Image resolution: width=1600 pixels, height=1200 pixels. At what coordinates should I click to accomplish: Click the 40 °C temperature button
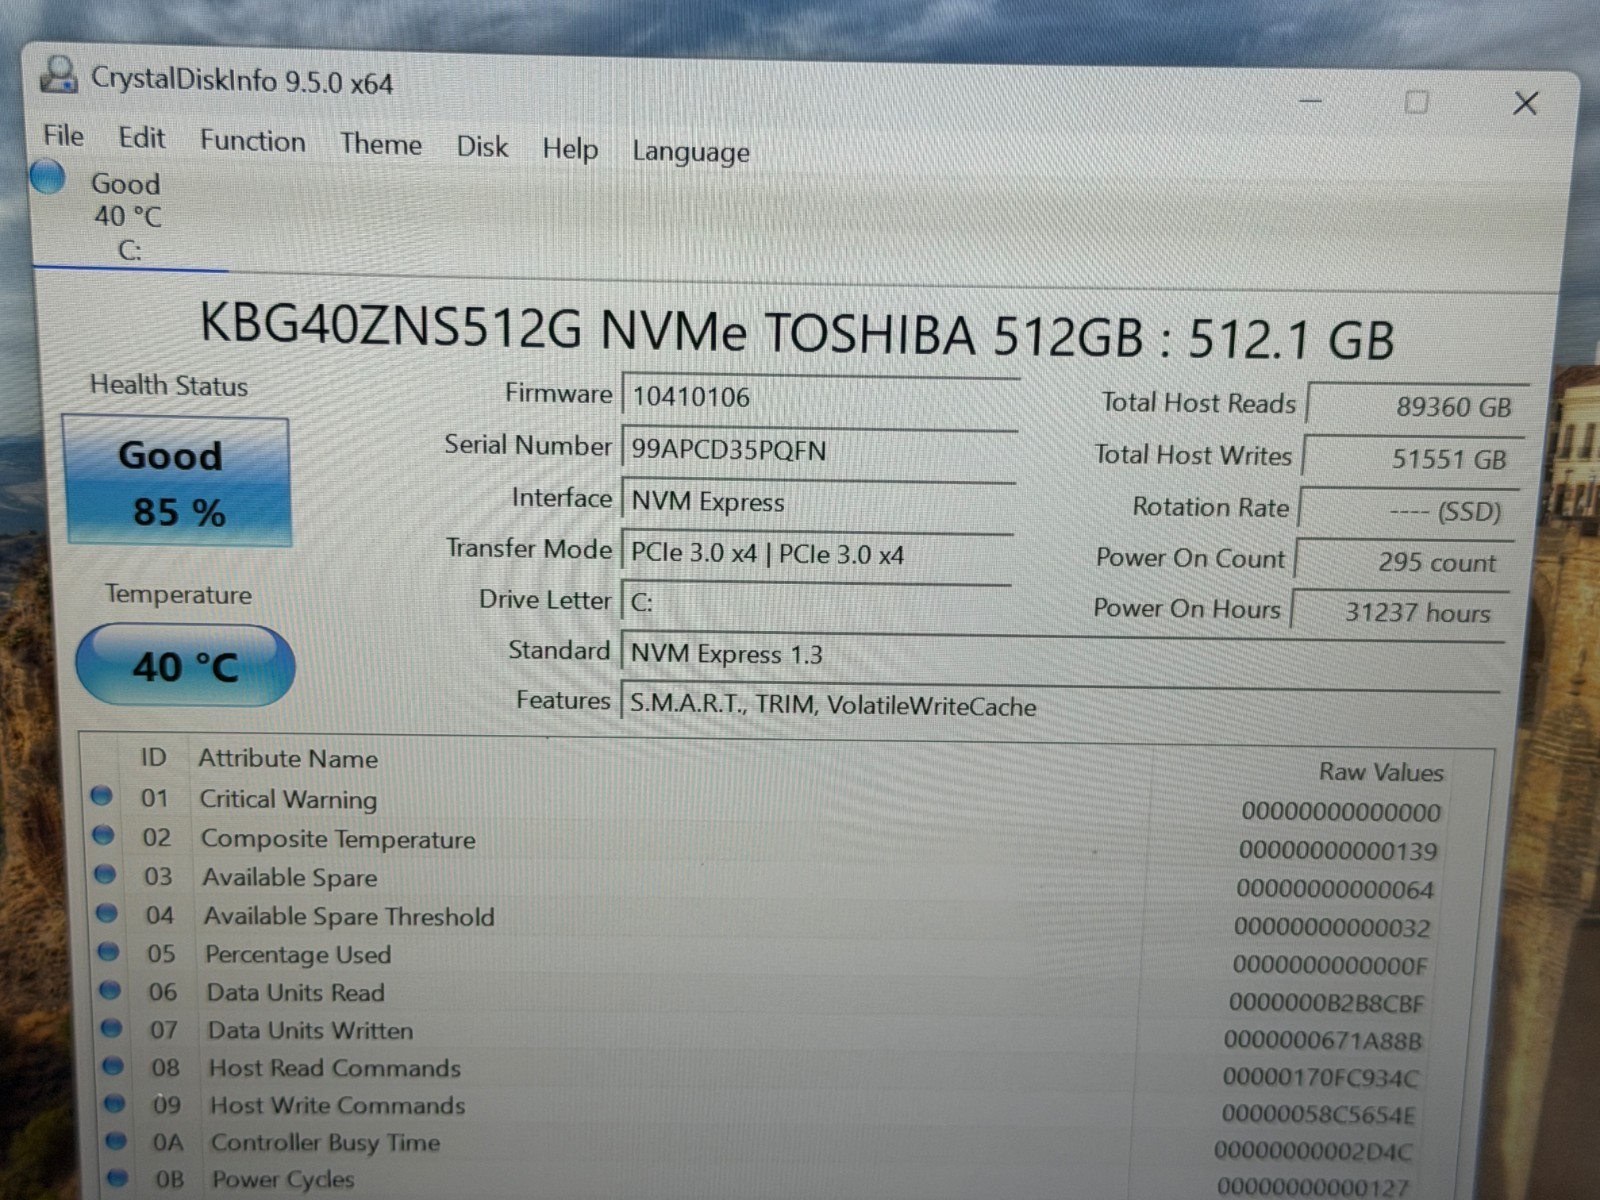click(185, 666)
